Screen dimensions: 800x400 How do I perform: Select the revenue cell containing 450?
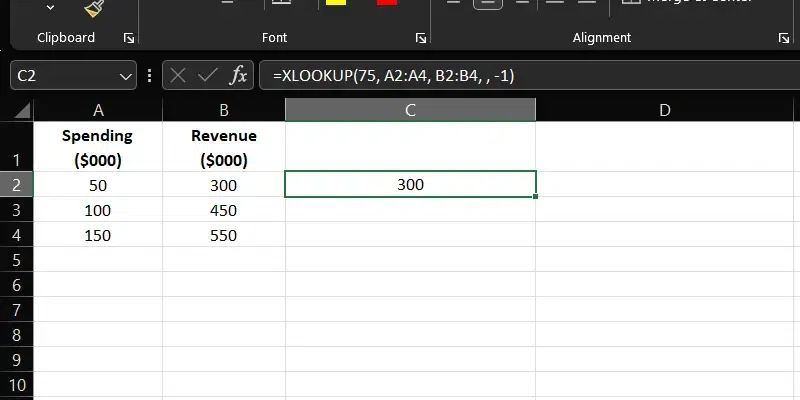(223, 210)
